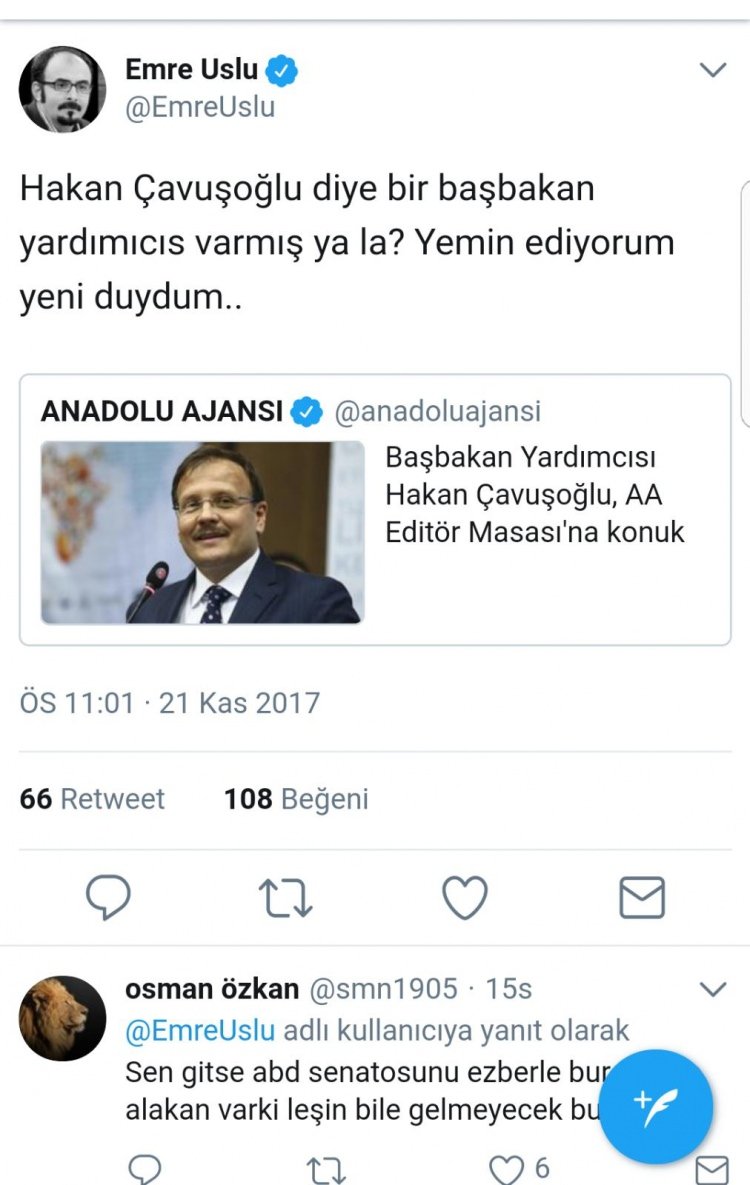This screenshot has width=750, height=1185.
Task: View the 108 Beğeni likes list
Action: pos(296,799)
